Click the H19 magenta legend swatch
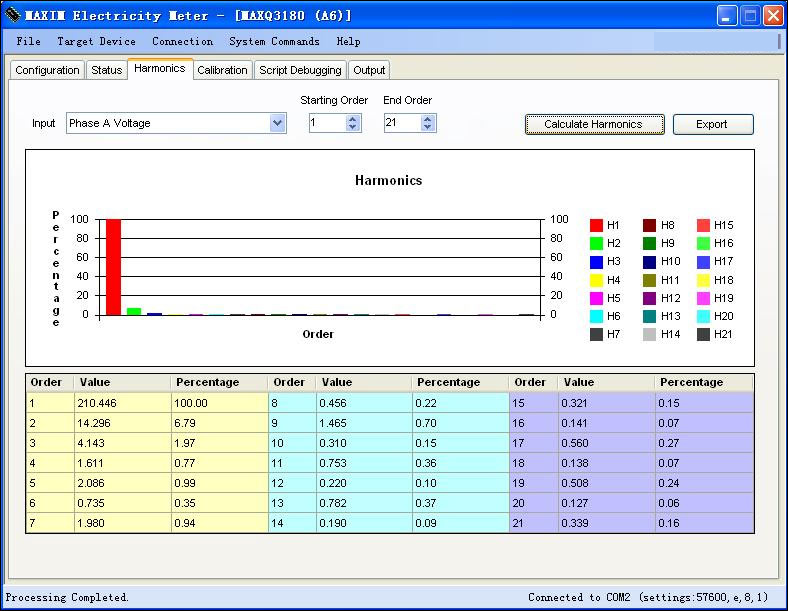 703,298
